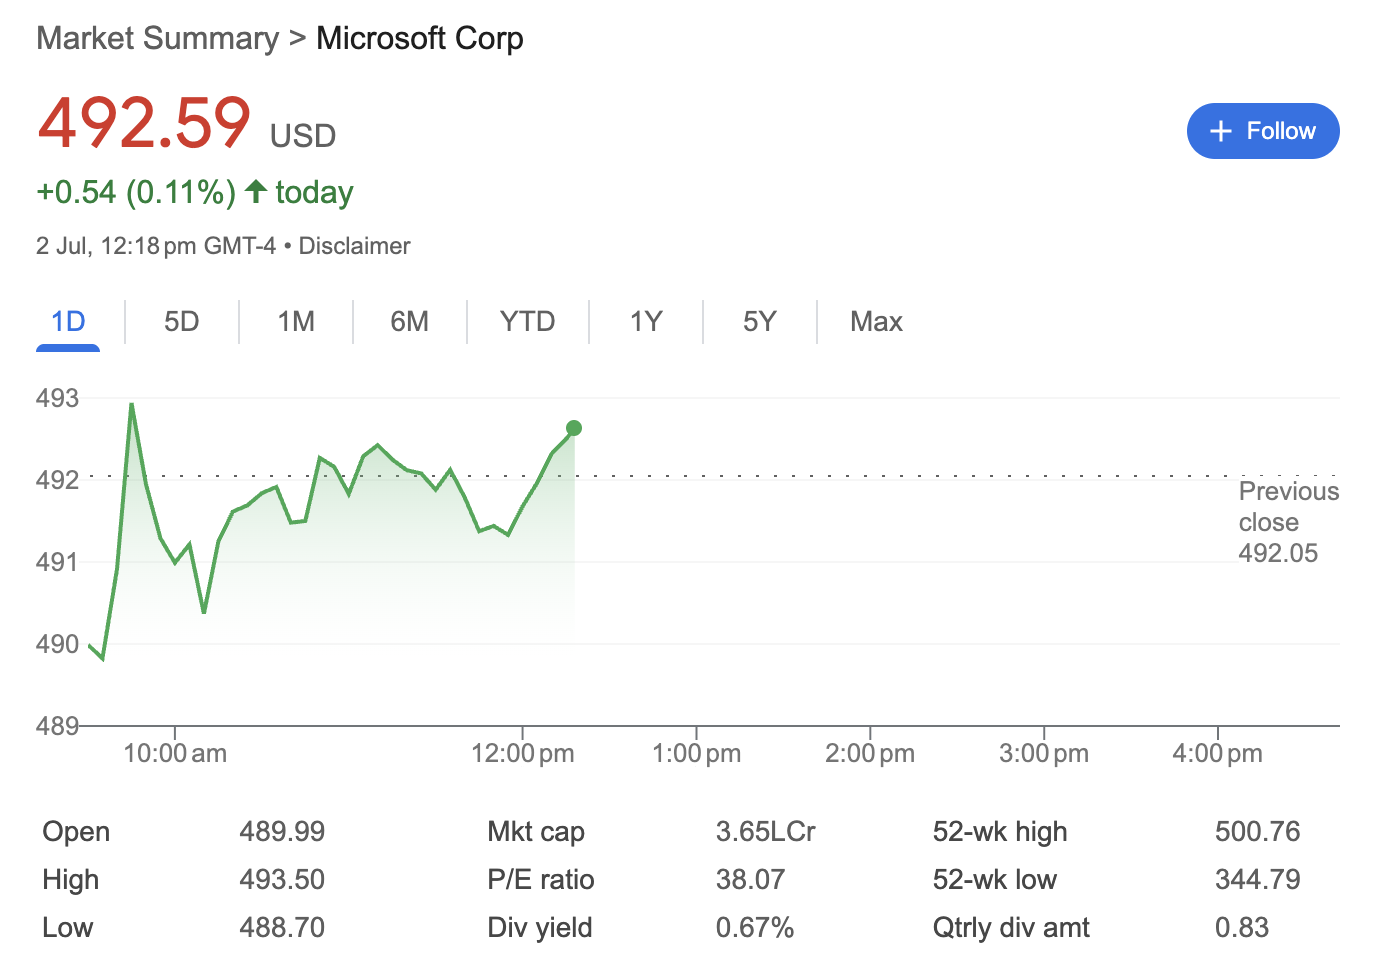The image size is (1380, 970).
Task: Click the green endpoint dot on chart
Action: 574,428
